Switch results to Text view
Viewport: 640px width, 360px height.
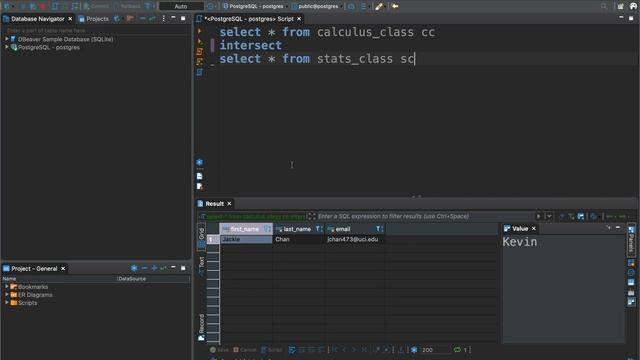[201, 266]
